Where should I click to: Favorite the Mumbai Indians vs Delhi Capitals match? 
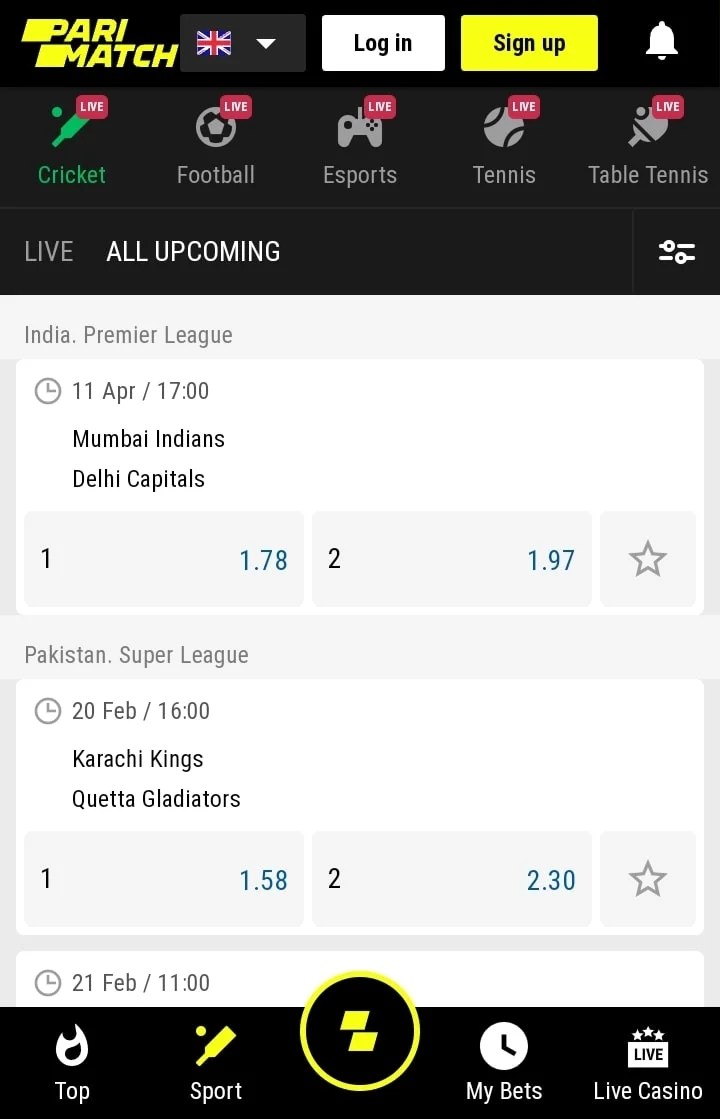[x=647, y=559]
